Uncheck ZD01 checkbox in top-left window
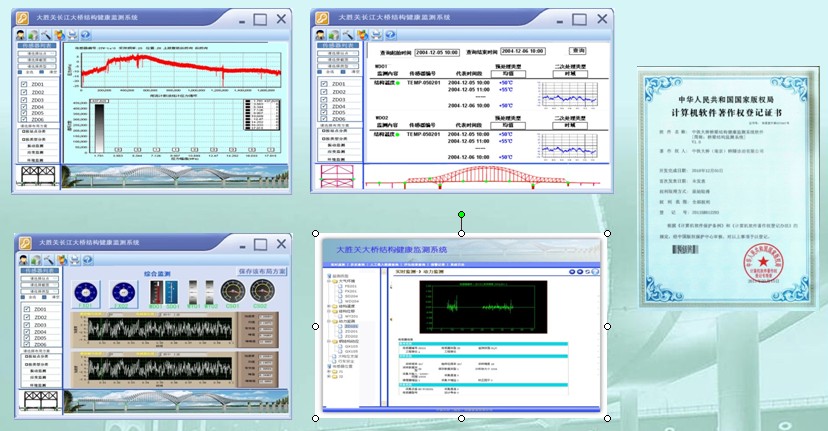This screenshot has height=431, width=828. tap(24, 86)
